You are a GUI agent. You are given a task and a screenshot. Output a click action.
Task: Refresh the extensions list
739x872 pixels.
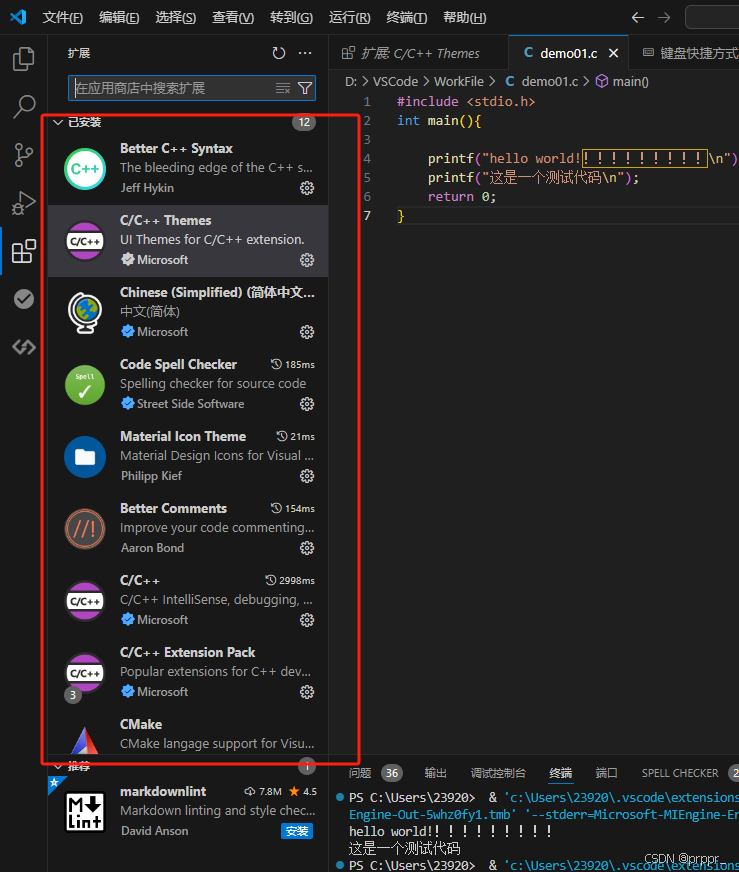tap(279, 53)
